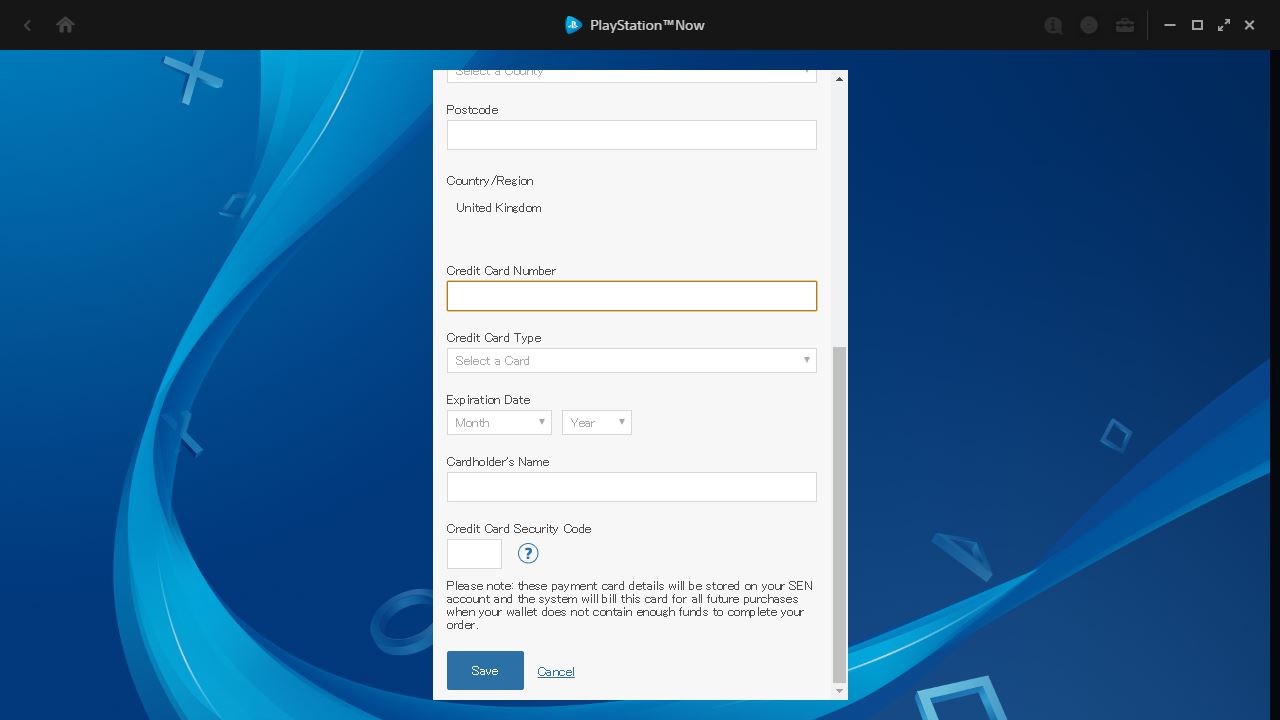Click the Credit Card Security Code label

click(519, 529)
